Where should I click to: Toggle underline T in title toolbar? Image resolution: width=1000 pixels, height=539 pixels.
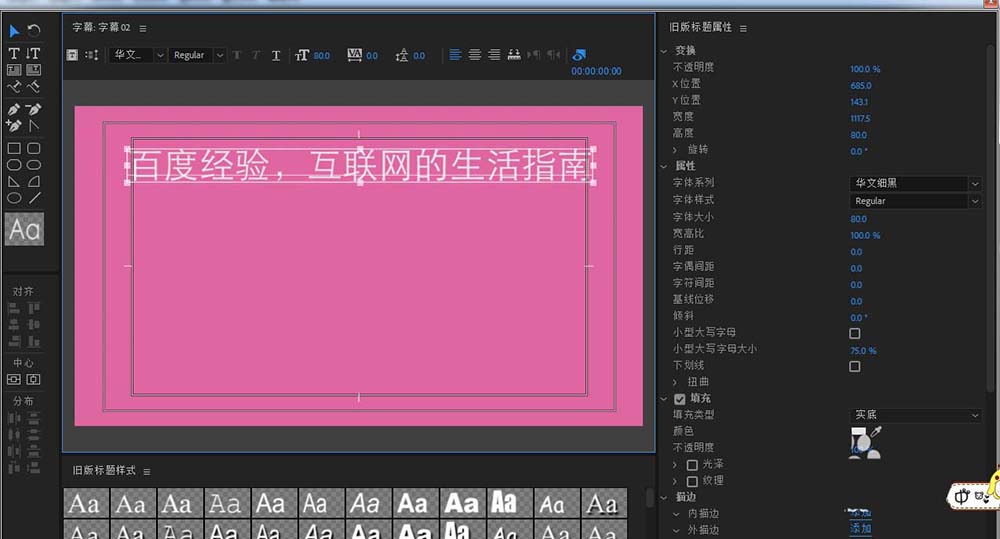tap(276, 55)
